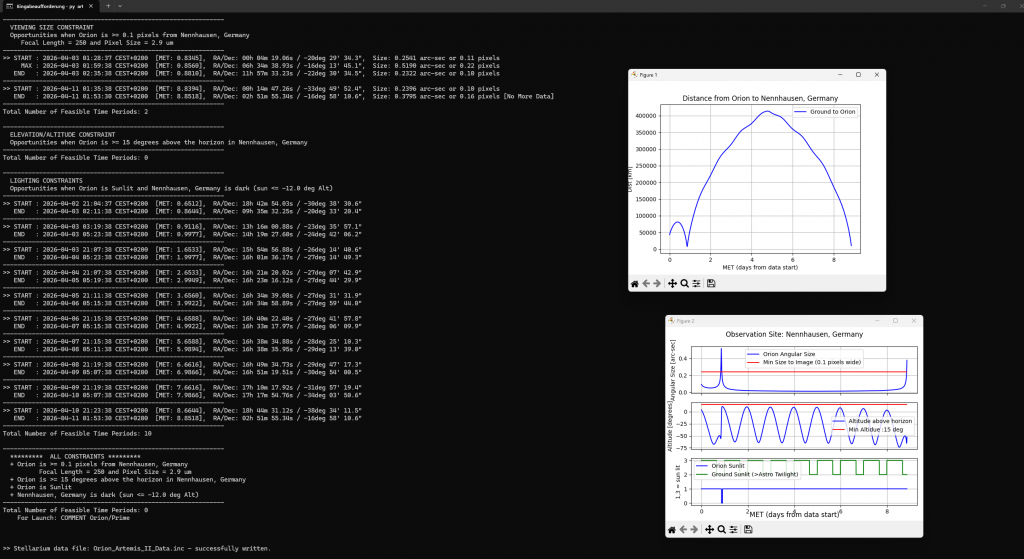Maximize the Figure 1 window
The height and width of the screenshot is (559, 1024).
[x=858, y=74]
